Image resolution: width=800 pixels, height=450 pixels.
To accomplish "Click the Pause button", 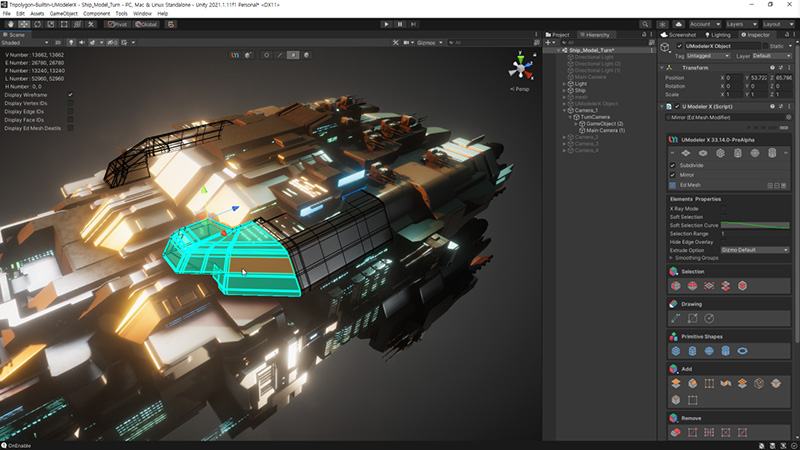I will tap(400, 24).
